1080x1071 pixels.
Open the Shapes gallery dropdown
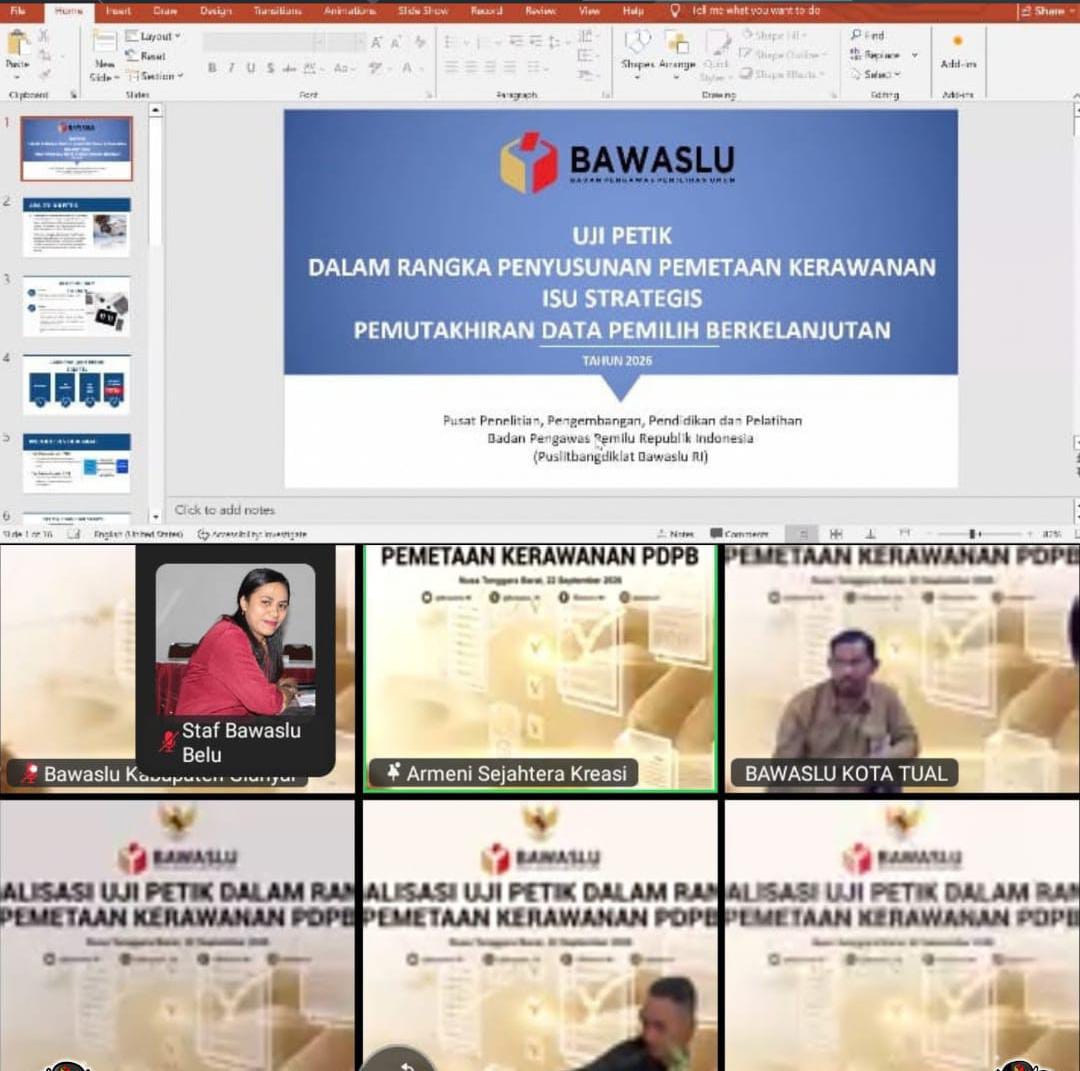pyautogui.click(x=636, y=76)
